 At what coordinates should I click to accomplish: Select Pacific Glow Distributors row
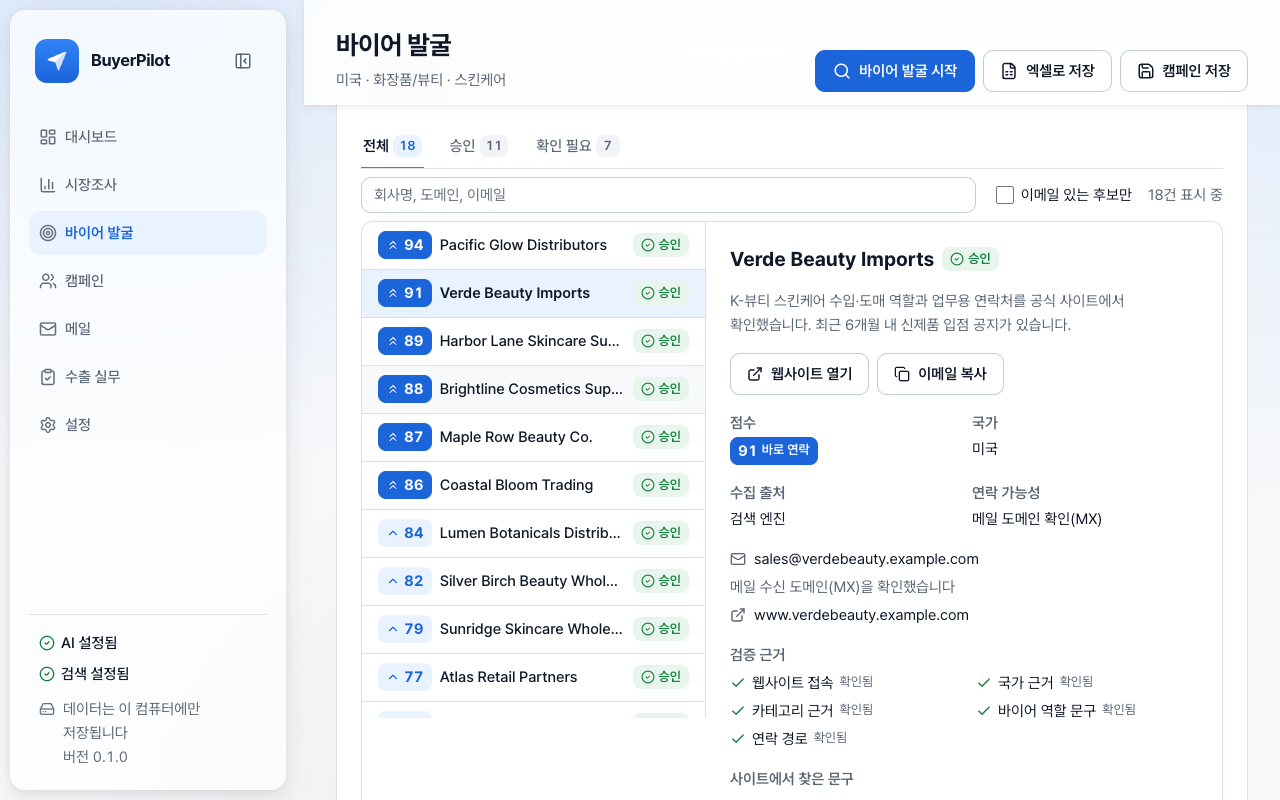[534, 245]
